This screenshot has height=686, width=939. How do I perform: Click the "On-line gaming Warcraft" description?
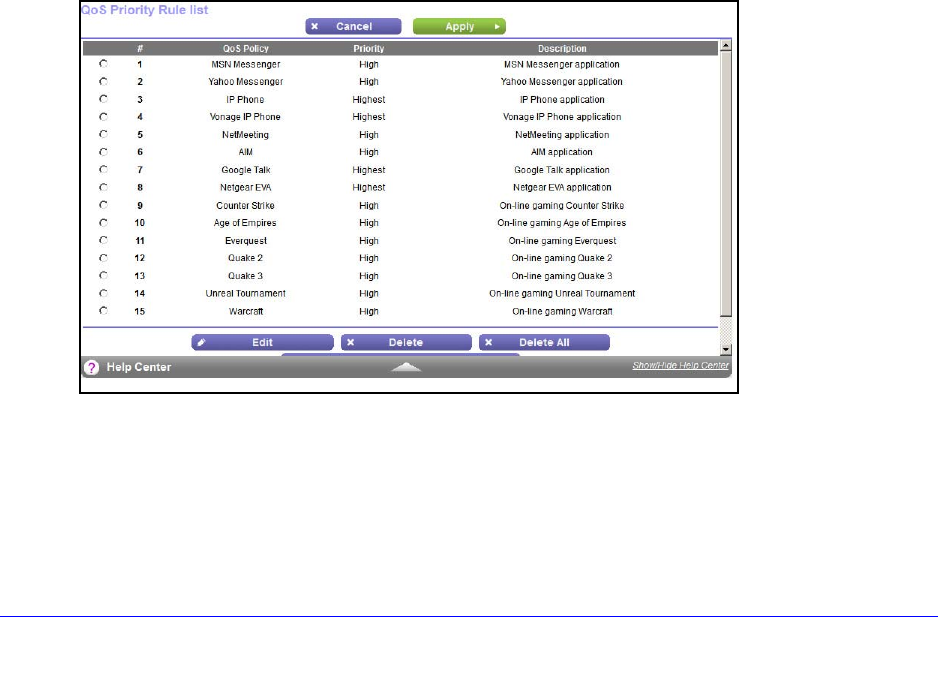[562, 311]
